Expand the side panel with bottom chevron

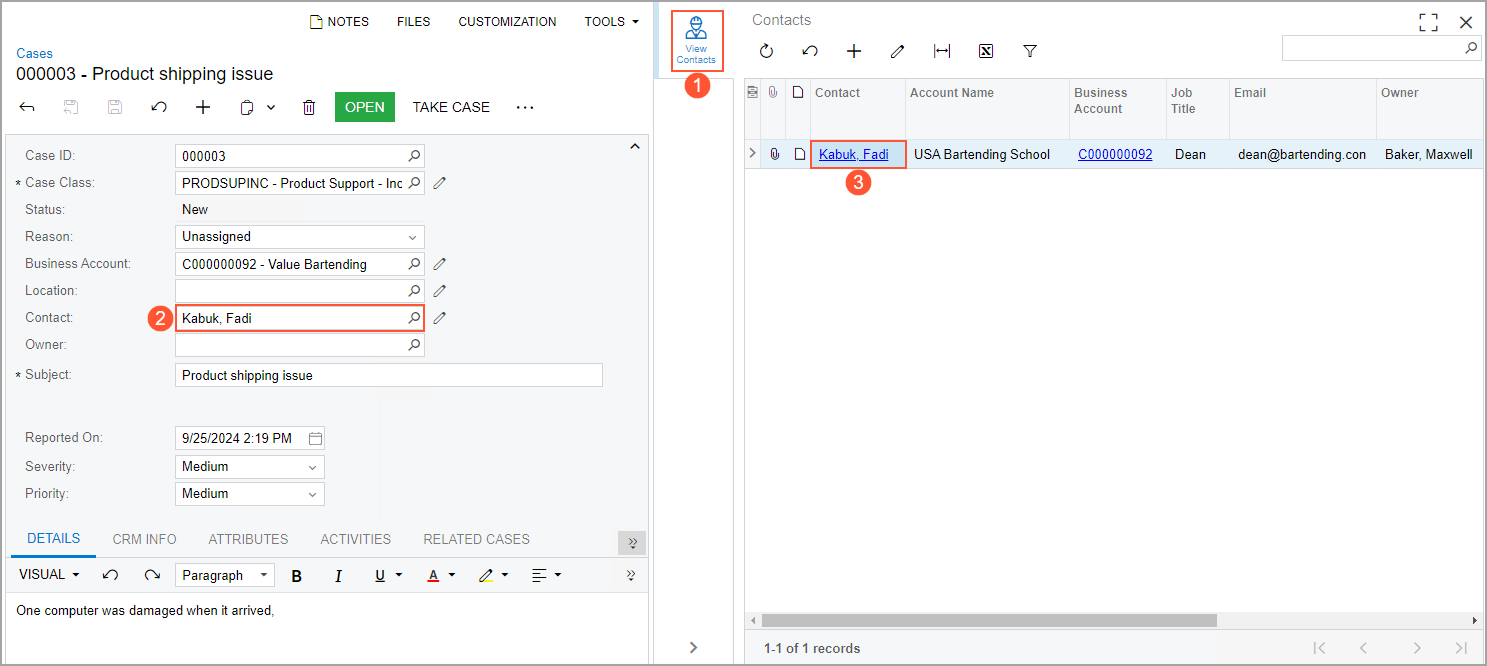coord(693,648)
